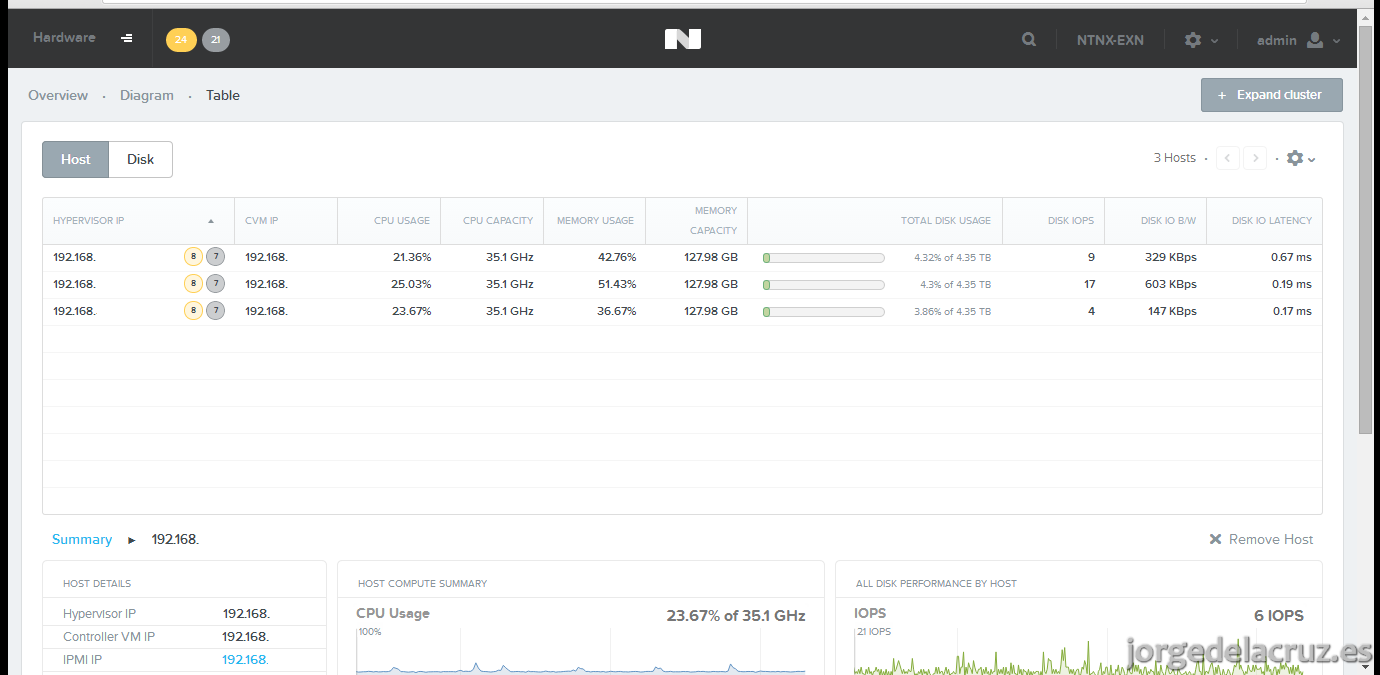Go to previous hosts page arrow
Image resolution: width=1380 pixels, height=675 pixels.
[1228, 158]
